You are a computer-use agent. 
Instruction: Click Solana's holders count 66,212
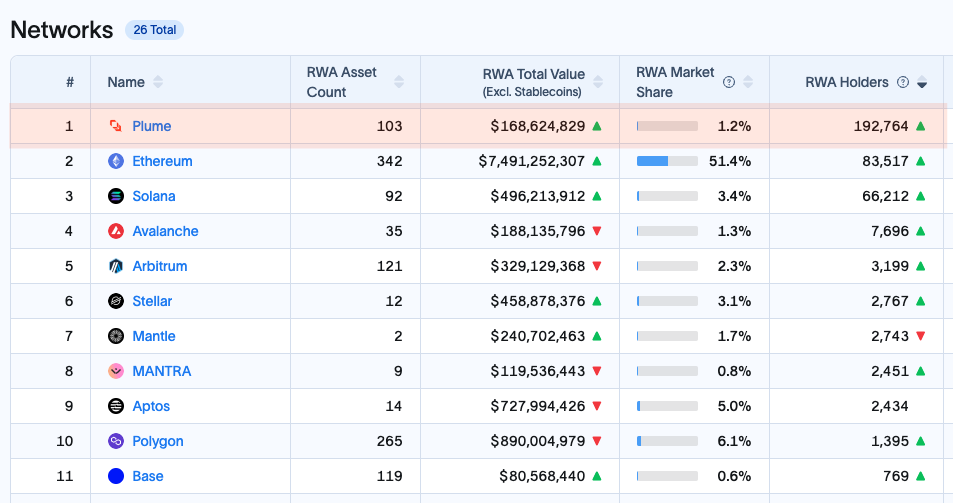point(886,196)
